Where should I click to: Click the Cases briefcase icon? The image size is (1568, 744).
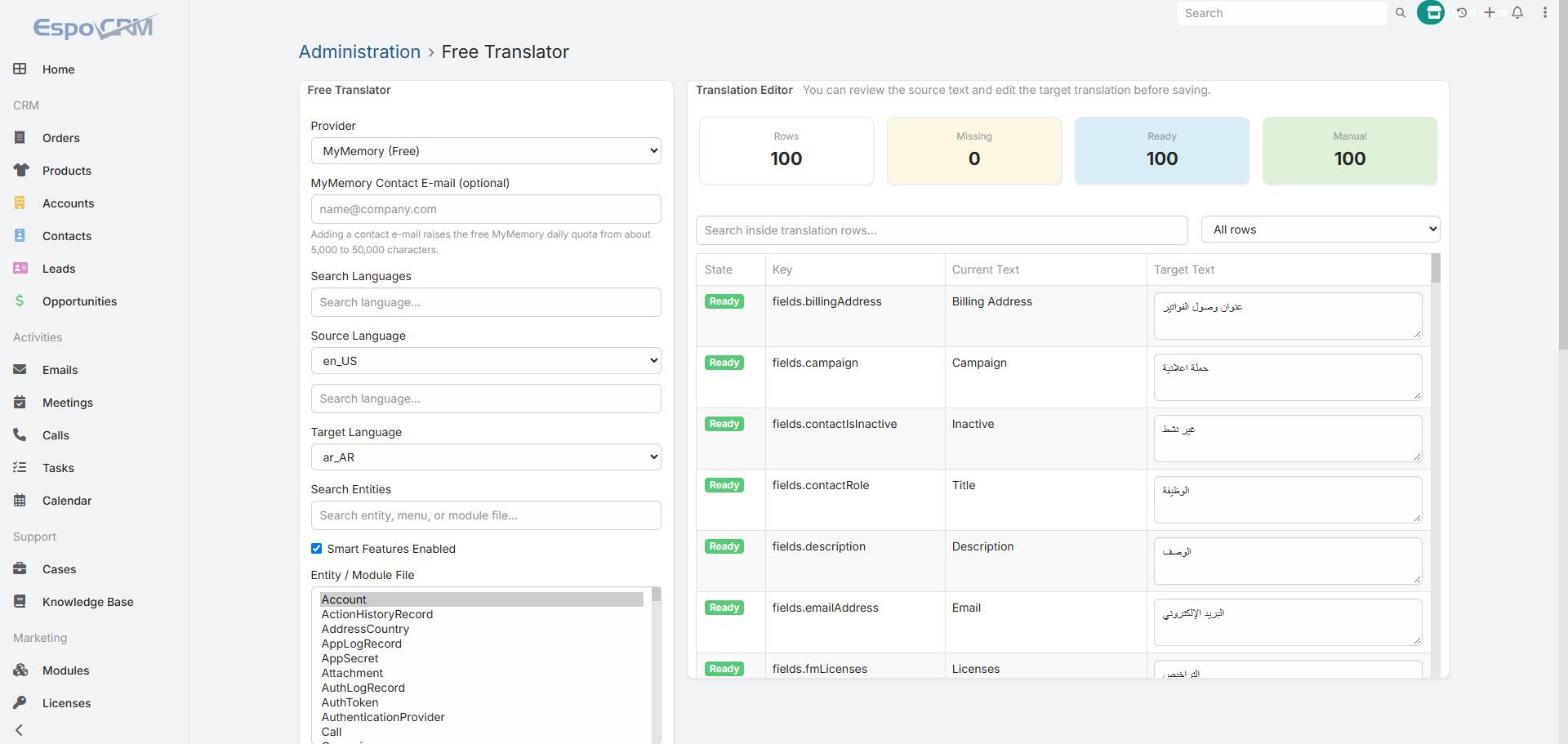(x=19, y=569)
